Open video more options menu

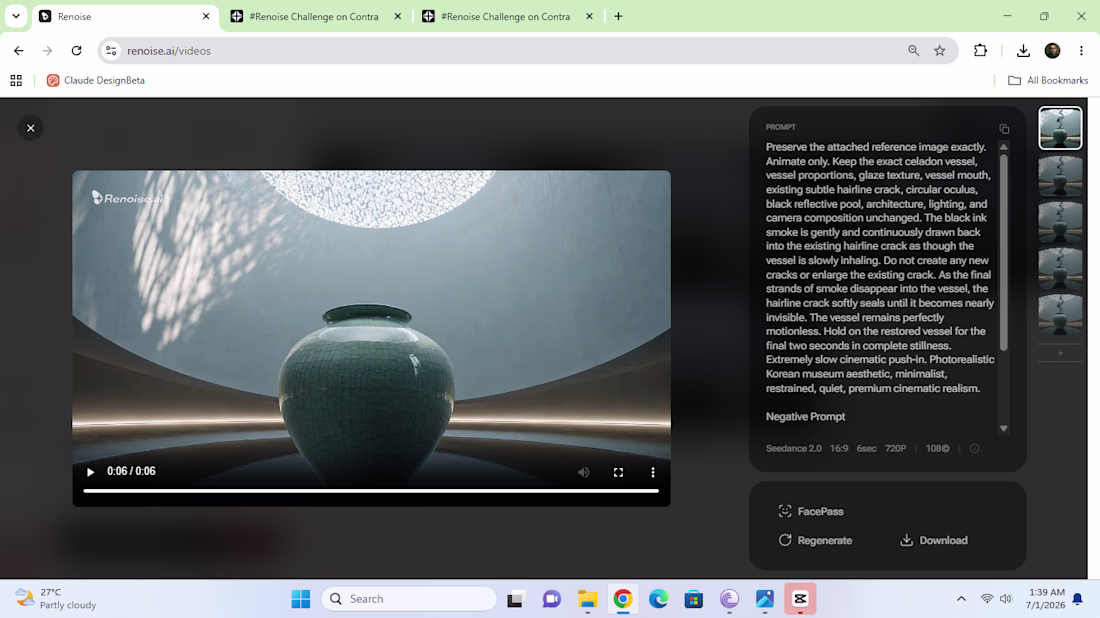[x=652, y=472]
